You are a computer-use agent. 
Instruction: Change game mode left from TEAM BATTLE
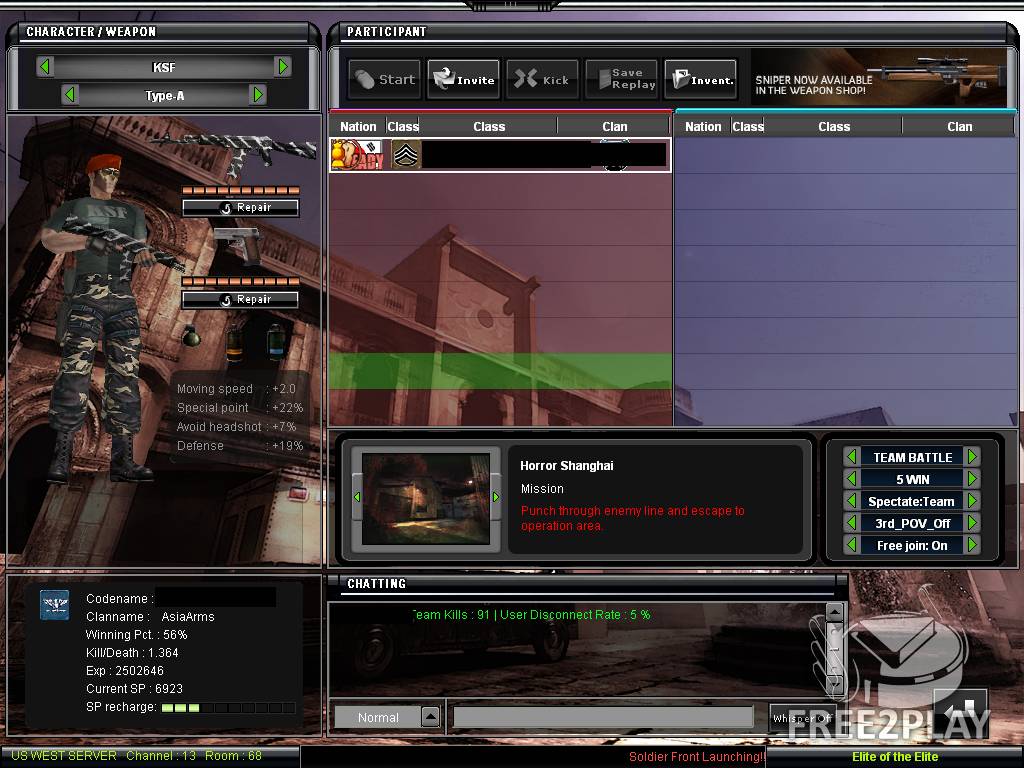(x=851, y=457)
